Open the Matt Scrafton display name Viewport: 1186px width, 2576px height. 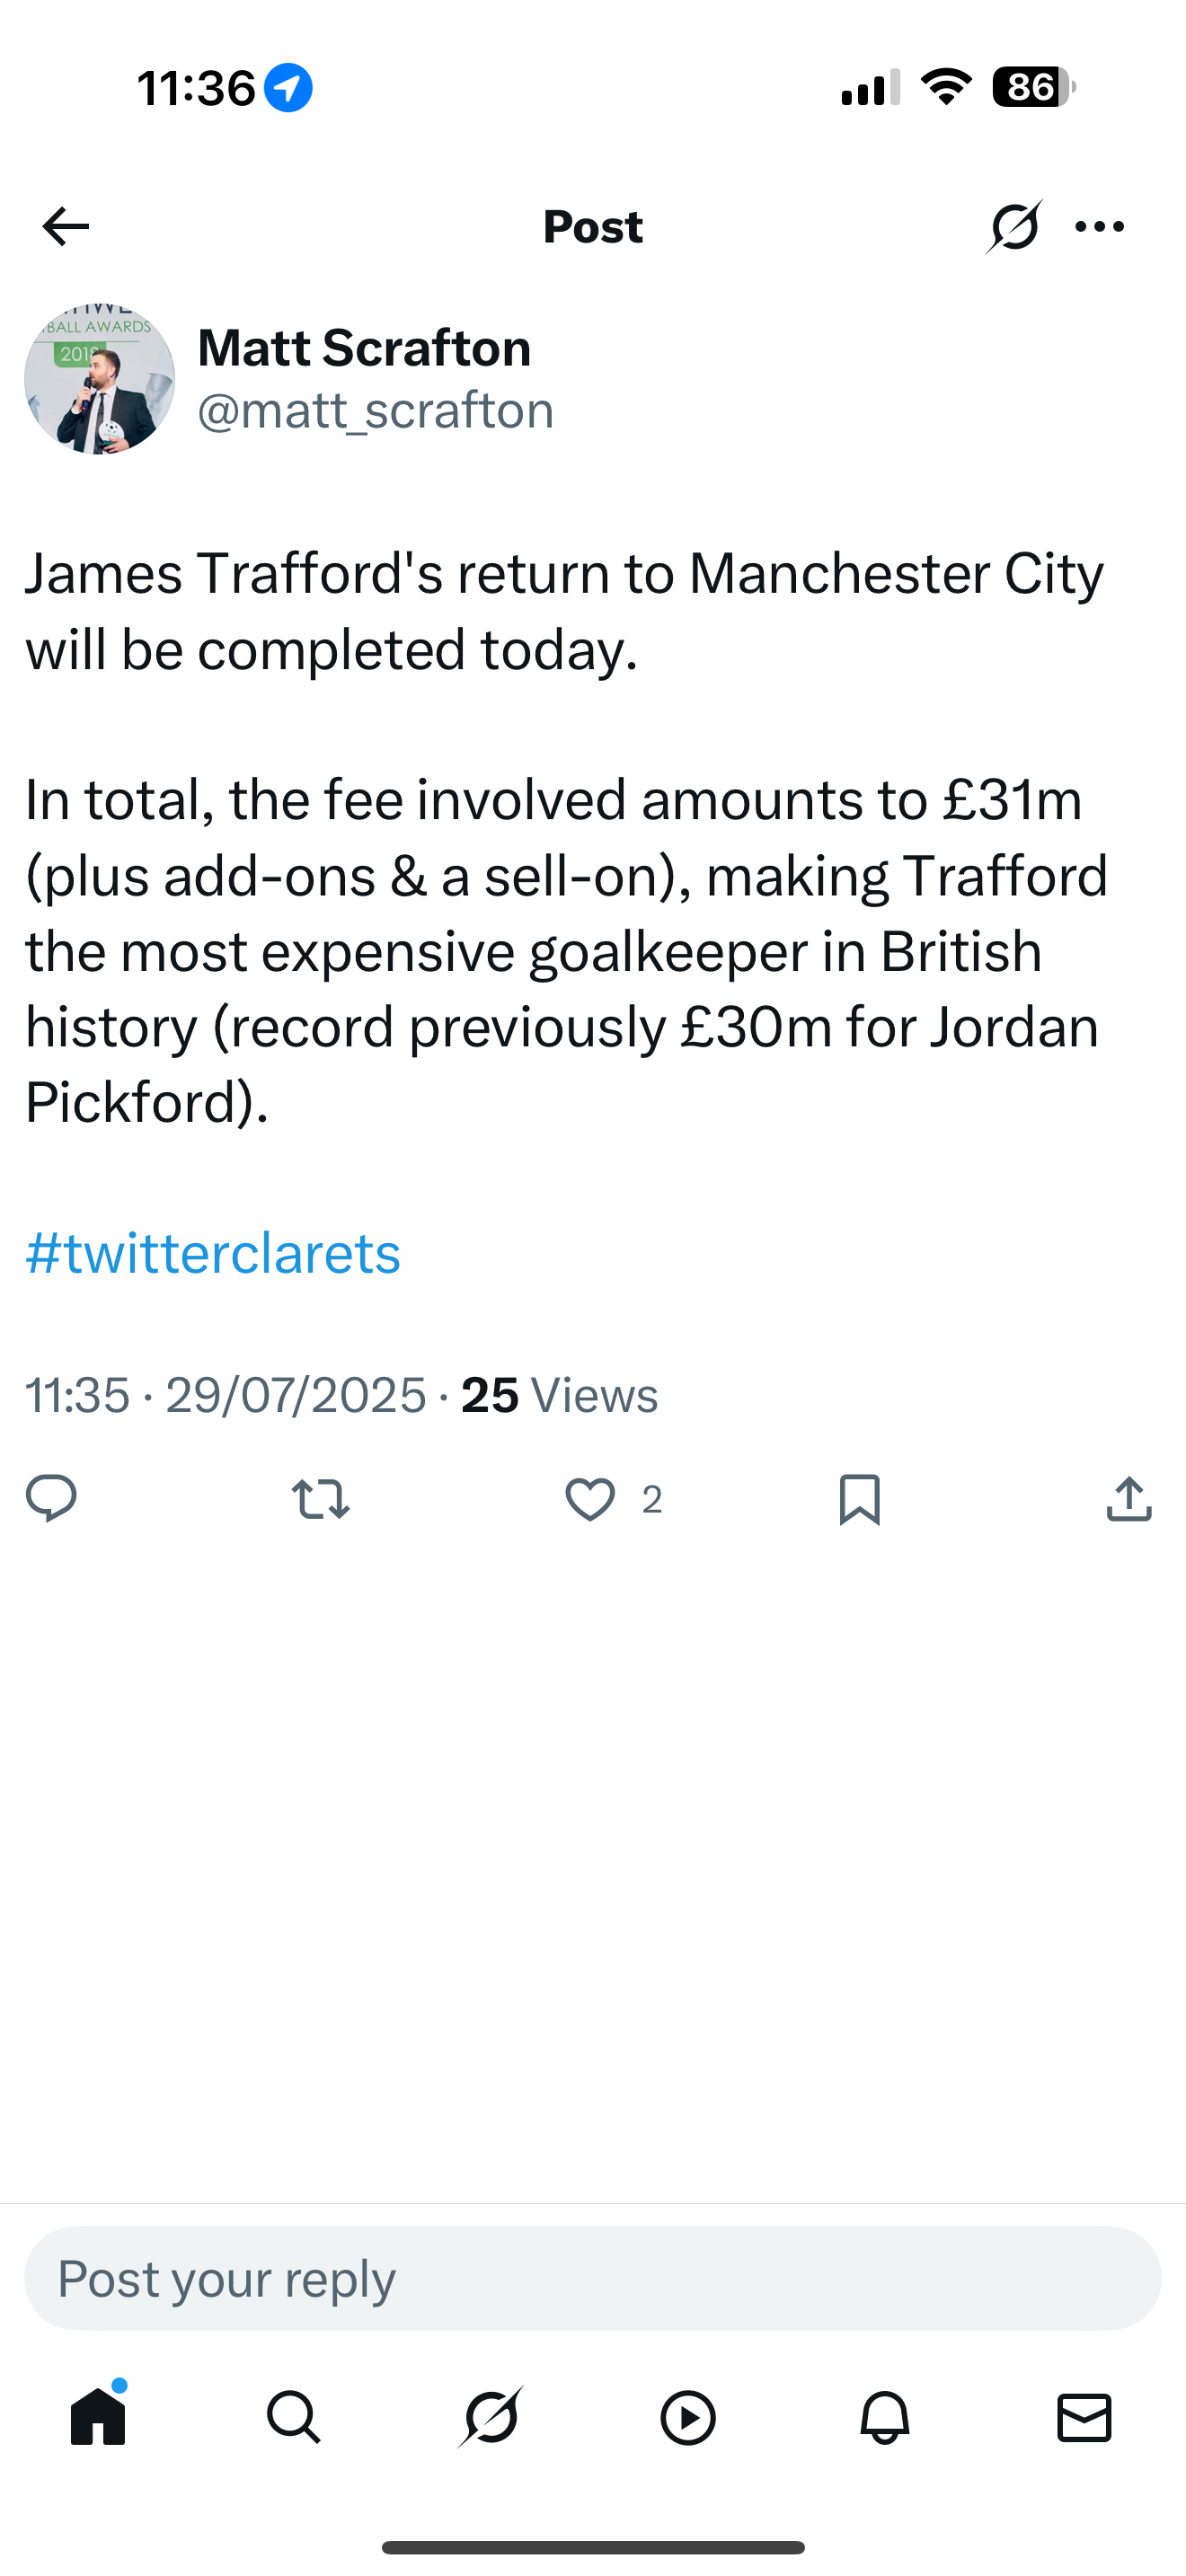(364, 348)
